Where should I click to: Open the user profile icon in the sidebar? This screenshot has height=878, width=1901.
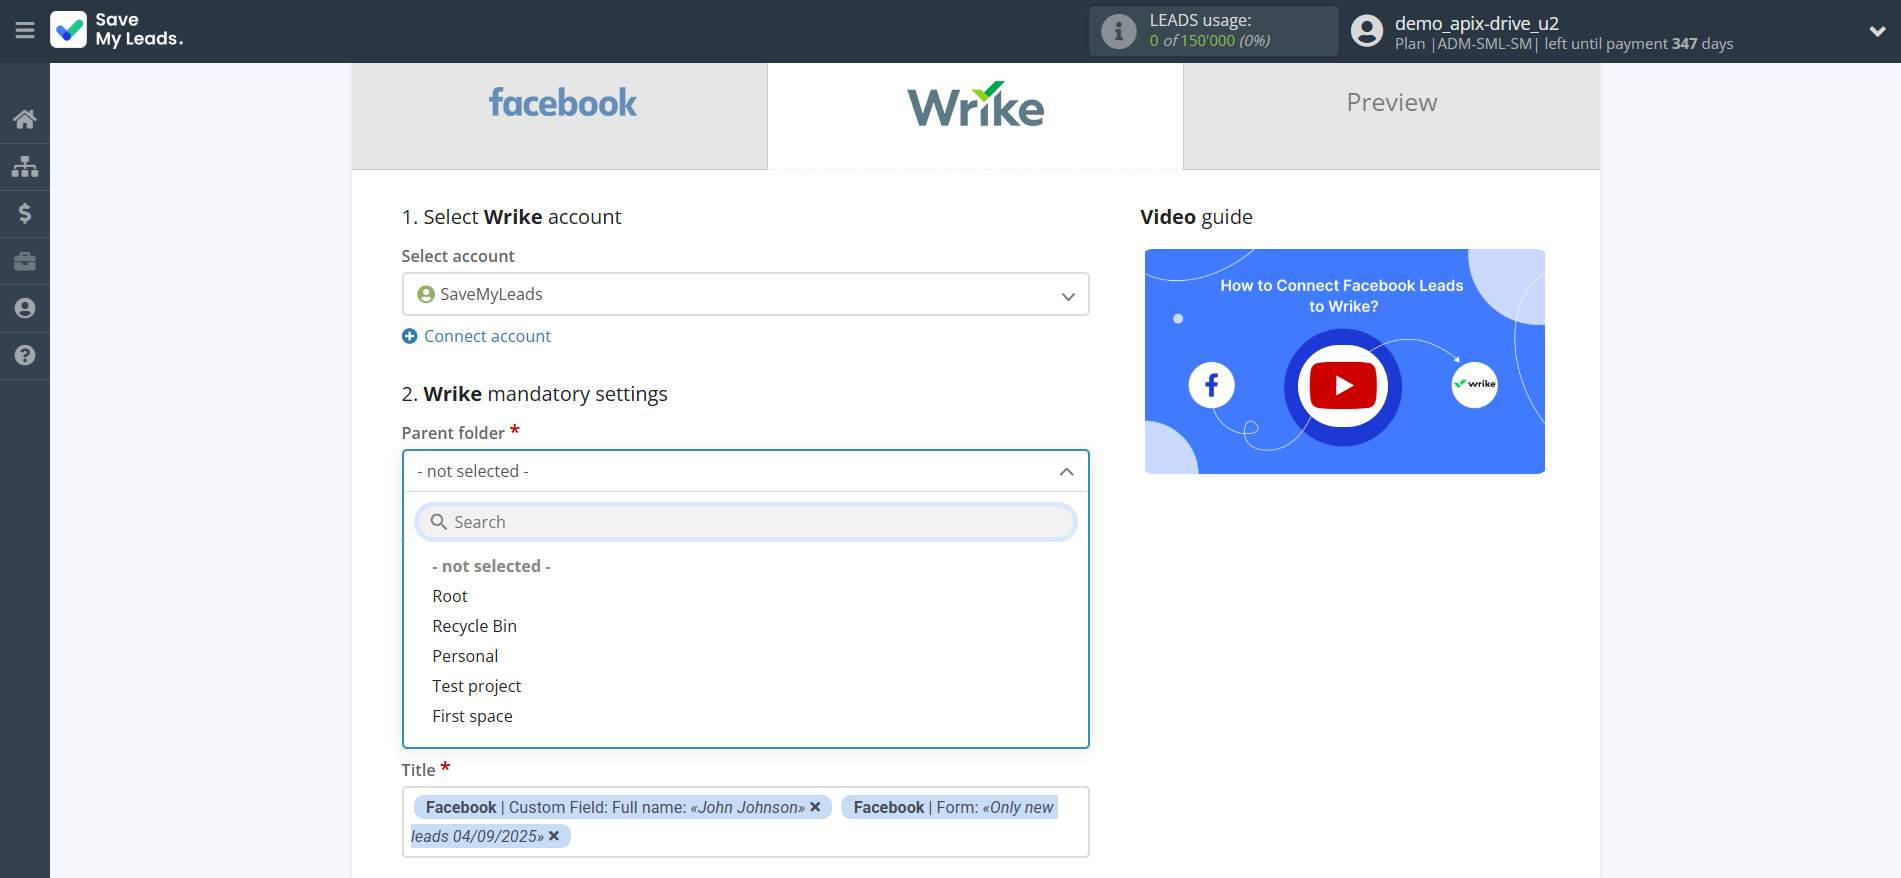click(x=25, y=308)
